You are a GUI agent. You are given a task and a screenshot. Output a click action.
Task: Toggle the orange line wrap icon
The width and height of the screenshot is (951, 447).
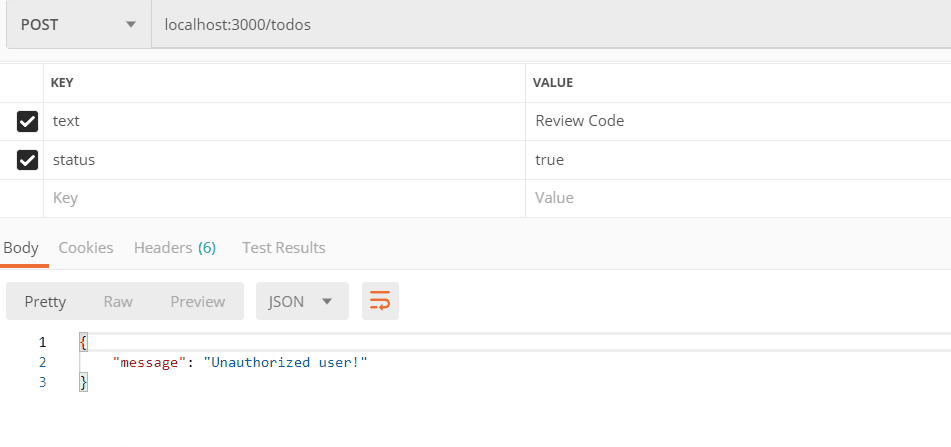click(x=380, y=301)
